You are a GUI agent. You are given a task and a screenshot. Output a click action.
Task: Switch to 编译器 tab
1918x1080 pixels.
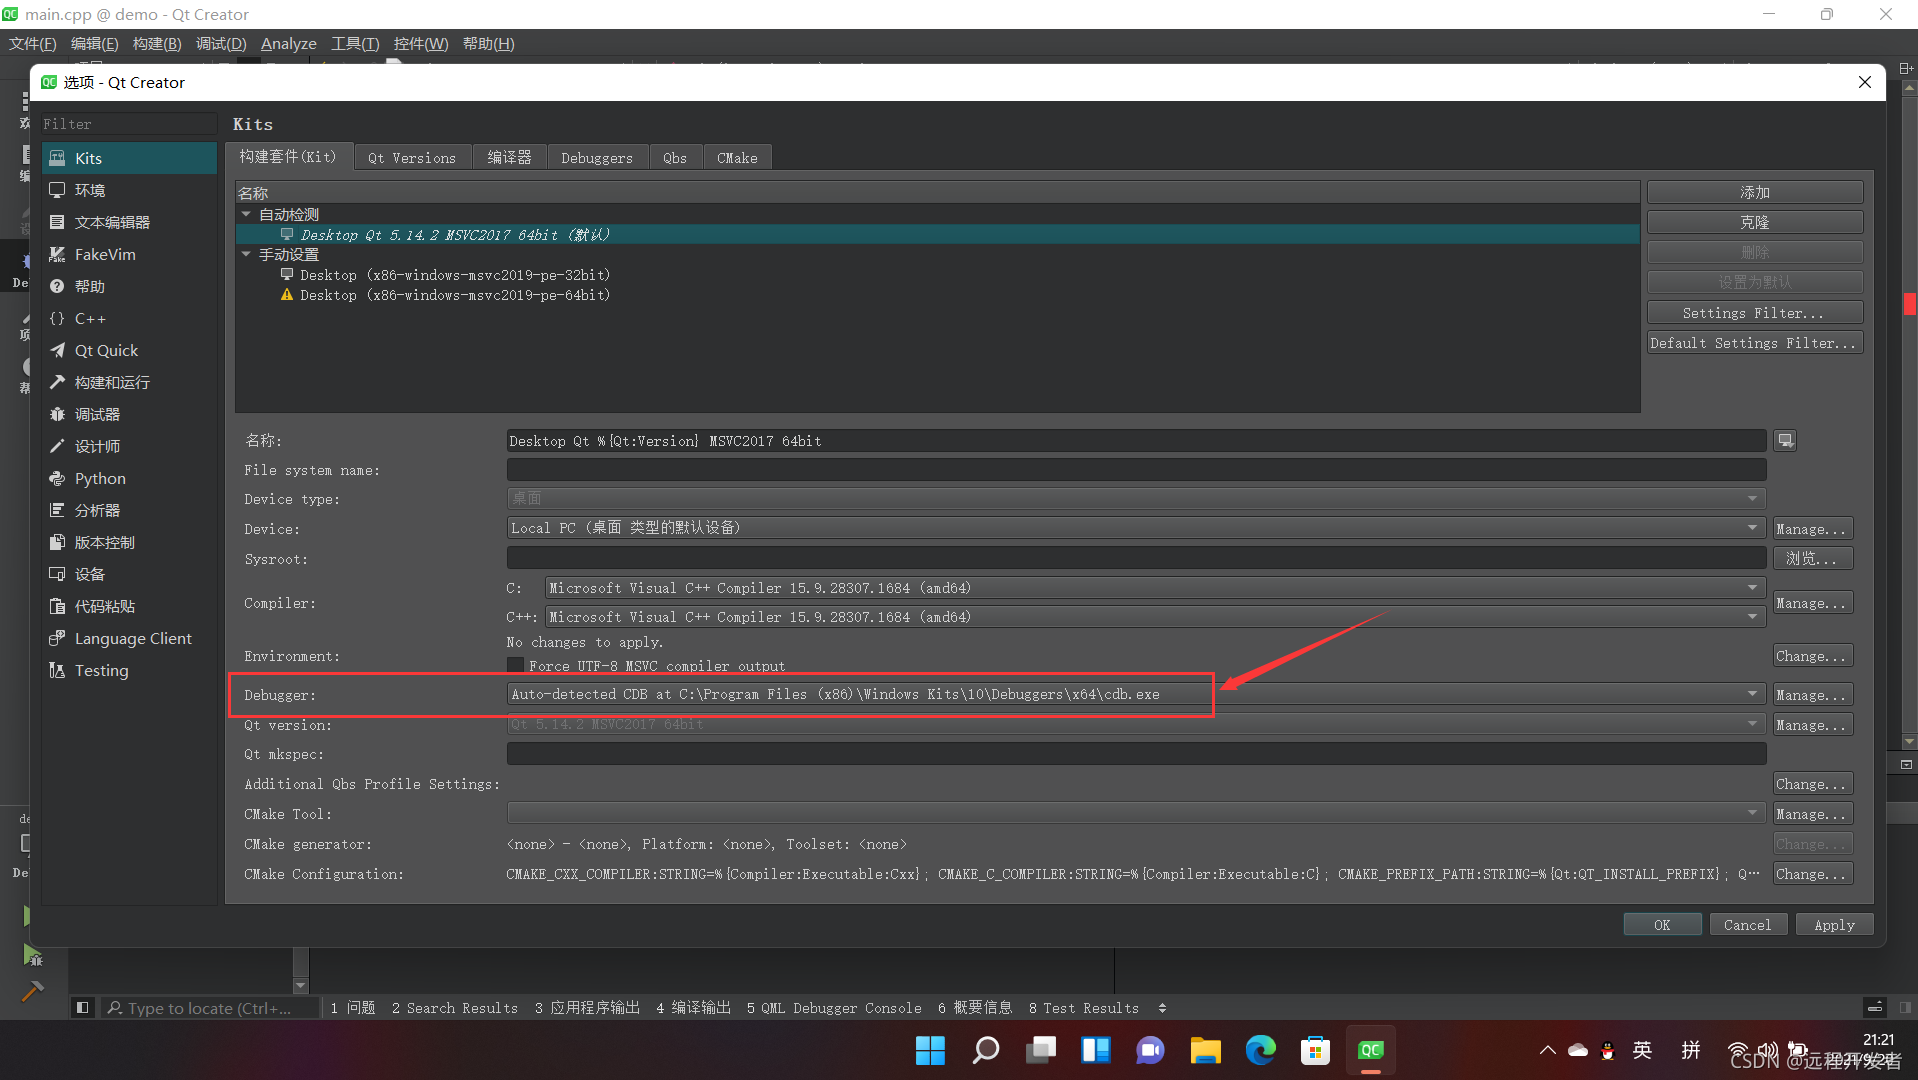point(509,157)
